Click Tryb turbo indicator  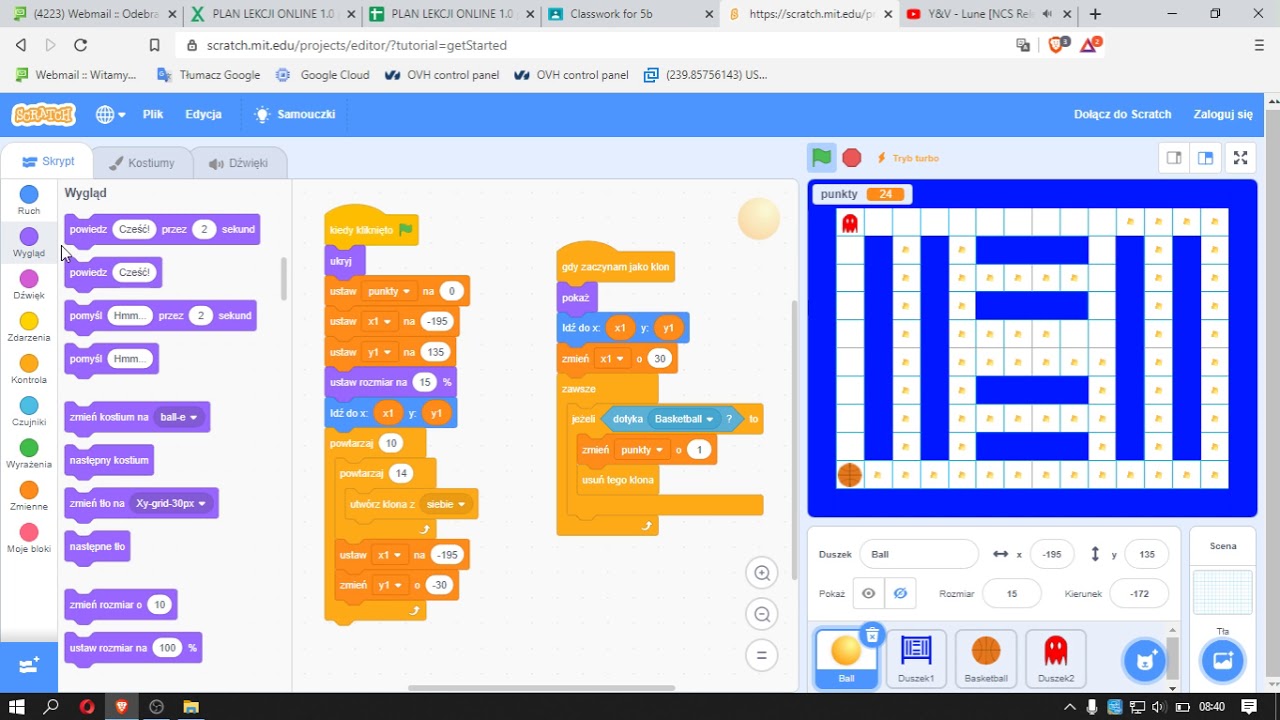point(908,158)
